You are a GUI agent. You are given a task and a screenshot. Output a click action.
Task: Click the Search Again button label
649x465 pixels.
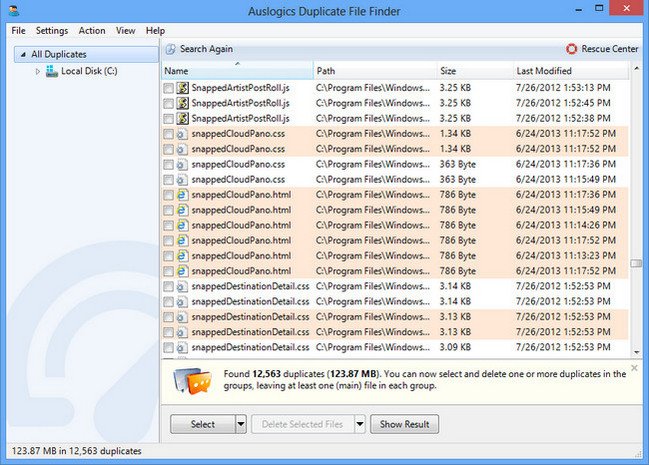206,49
